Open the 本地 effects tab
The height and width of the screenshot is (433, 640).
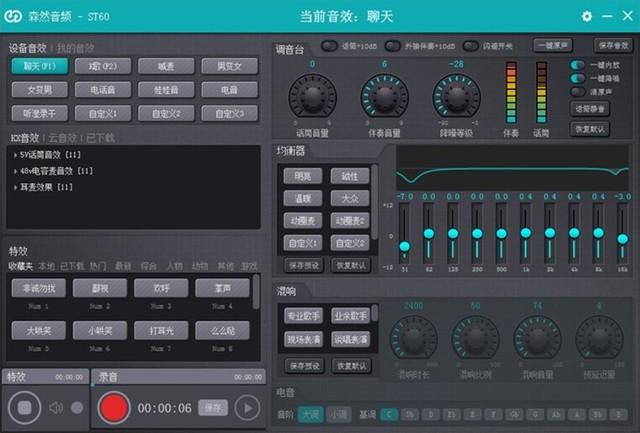[47, 266]
